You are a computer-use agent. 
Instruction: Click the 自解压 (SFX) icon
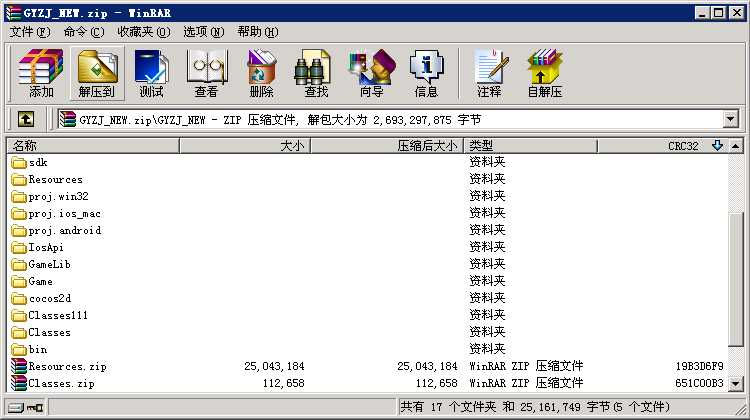pyautogui.click(x=545, y=73)
